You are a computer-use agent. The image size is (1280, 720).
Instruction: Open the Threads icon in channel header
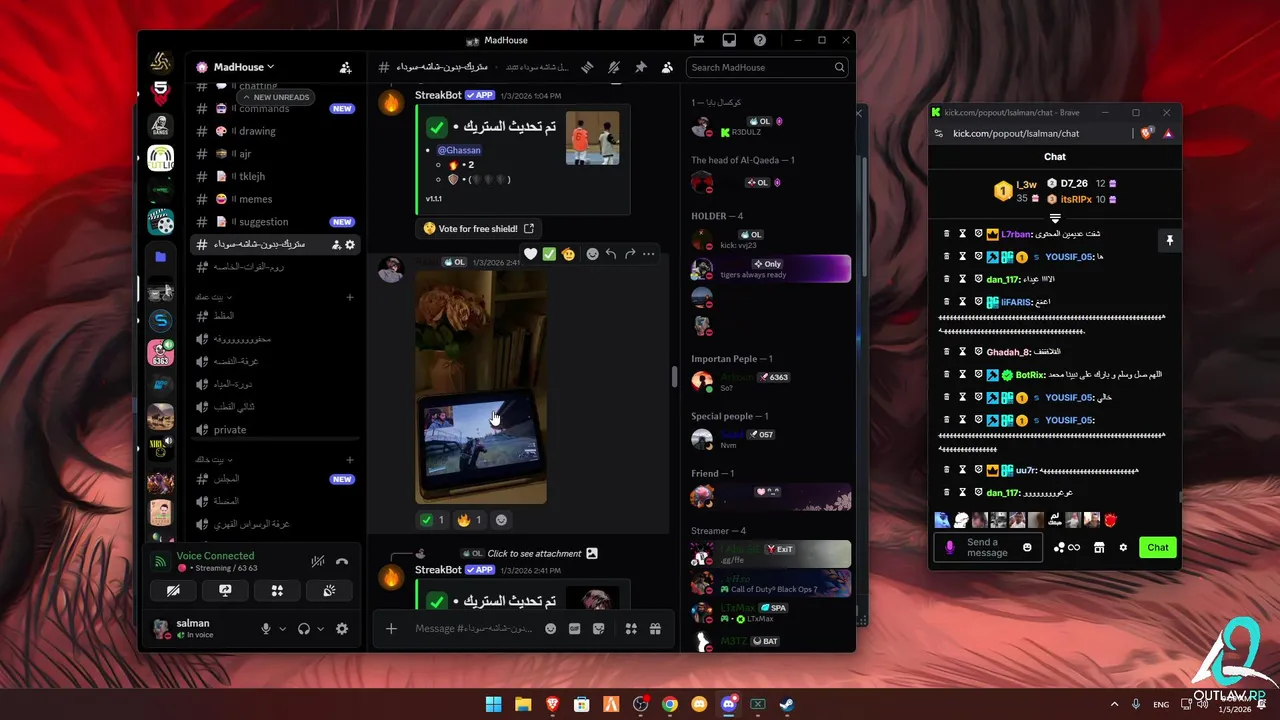pyautogui.click(x=588, y=67)
